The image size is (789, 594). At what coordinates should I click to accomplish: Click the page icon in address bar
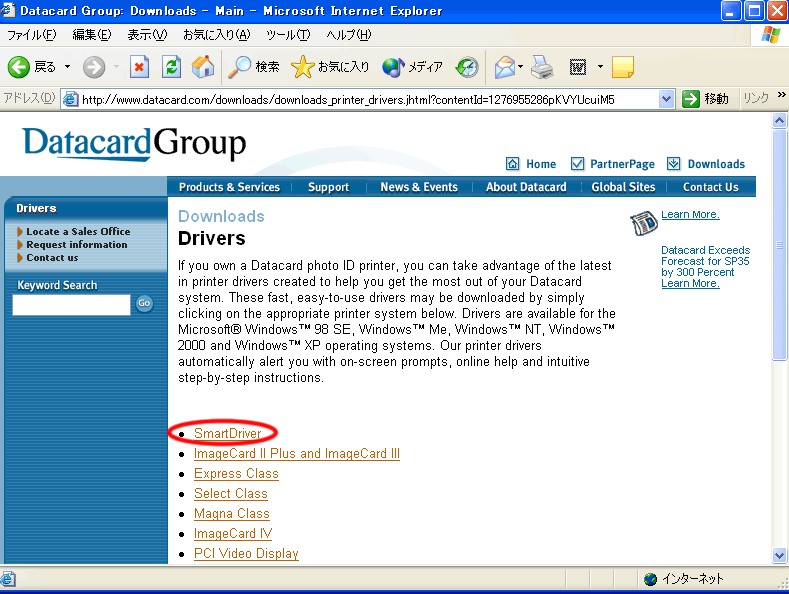[x=70, y=99]
